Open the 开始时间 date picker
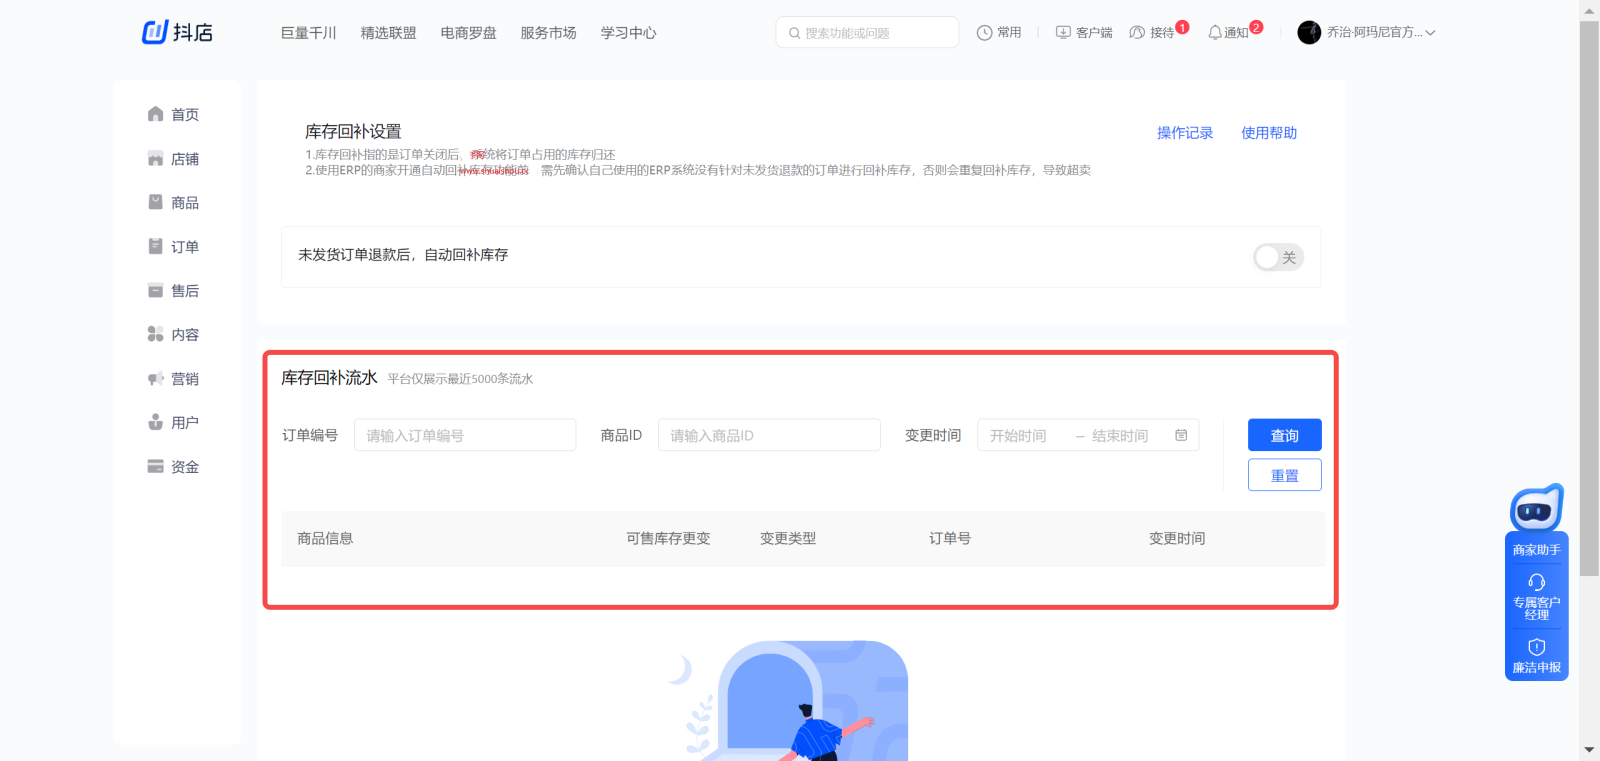Image resolution: width=1600 pixels, height=761 pixels. pos(1018,436)
